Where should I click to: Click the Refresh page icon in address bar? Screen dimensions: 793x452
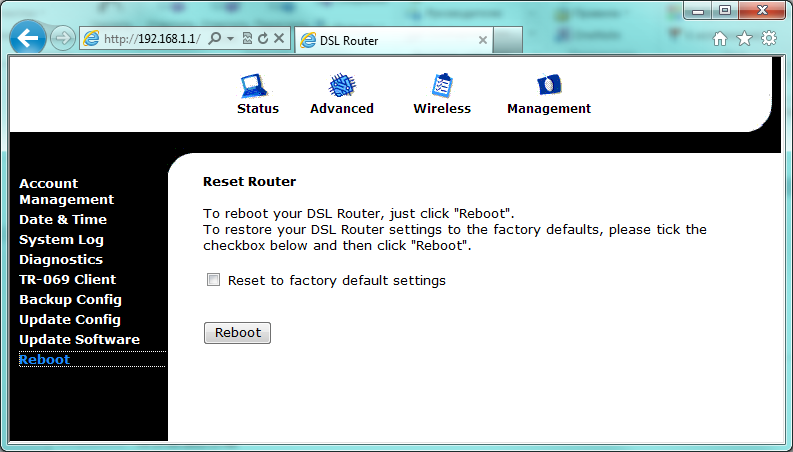click(x=262, y=39)
